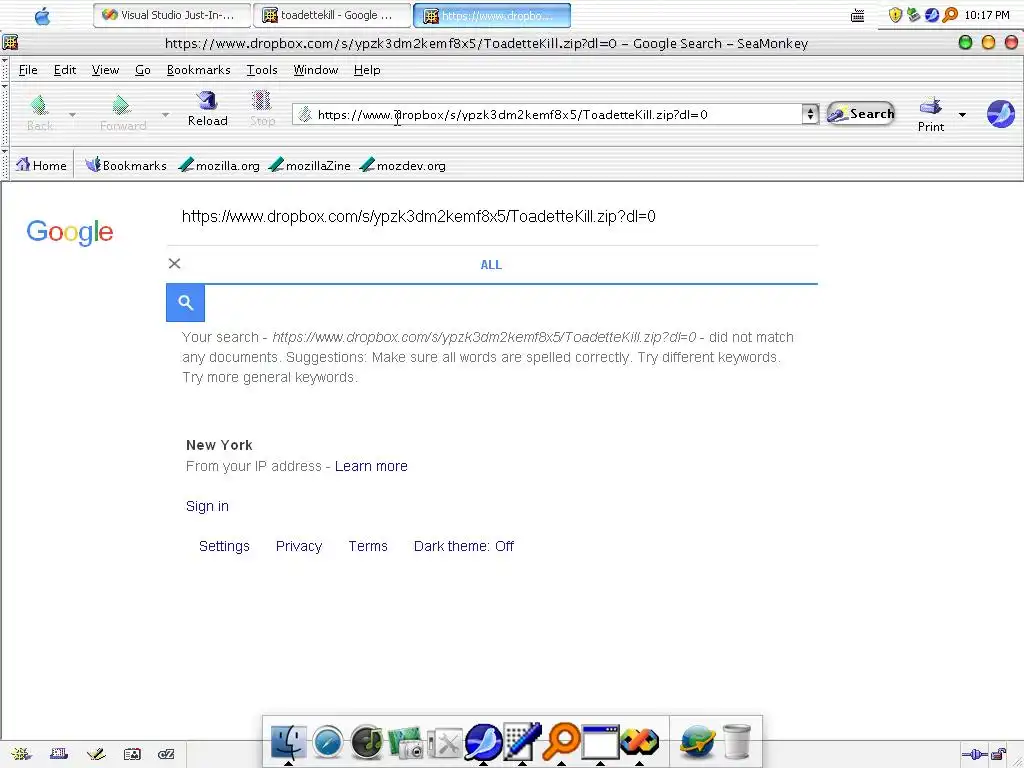Open the globe network icon in dock
1024x768 pixels.
pos(697,743)
